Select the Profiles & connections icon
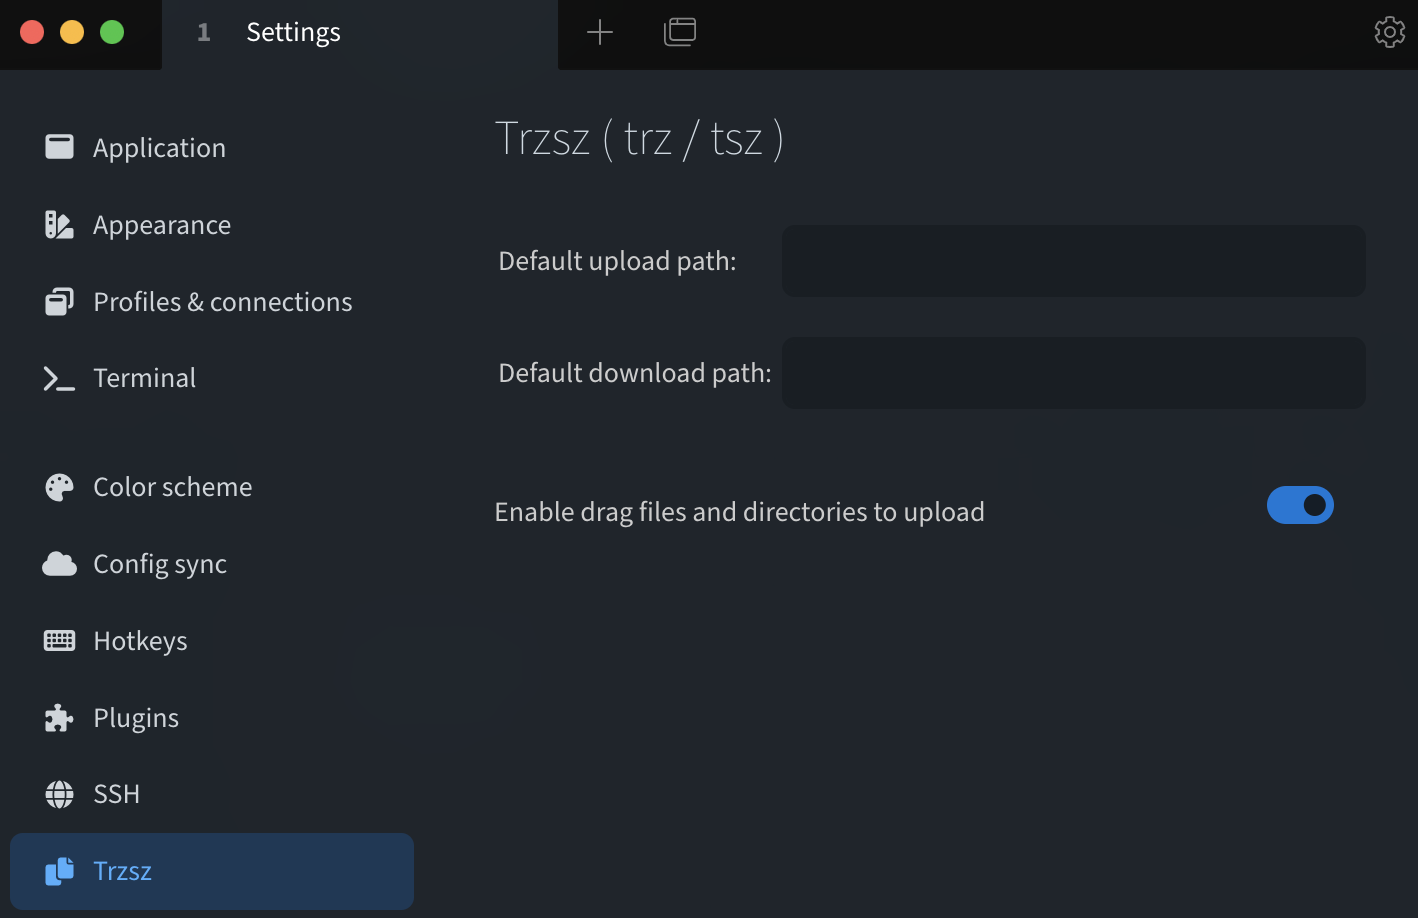The width and height of the screenshot is (1418, 918). click(x=59, y=302)
